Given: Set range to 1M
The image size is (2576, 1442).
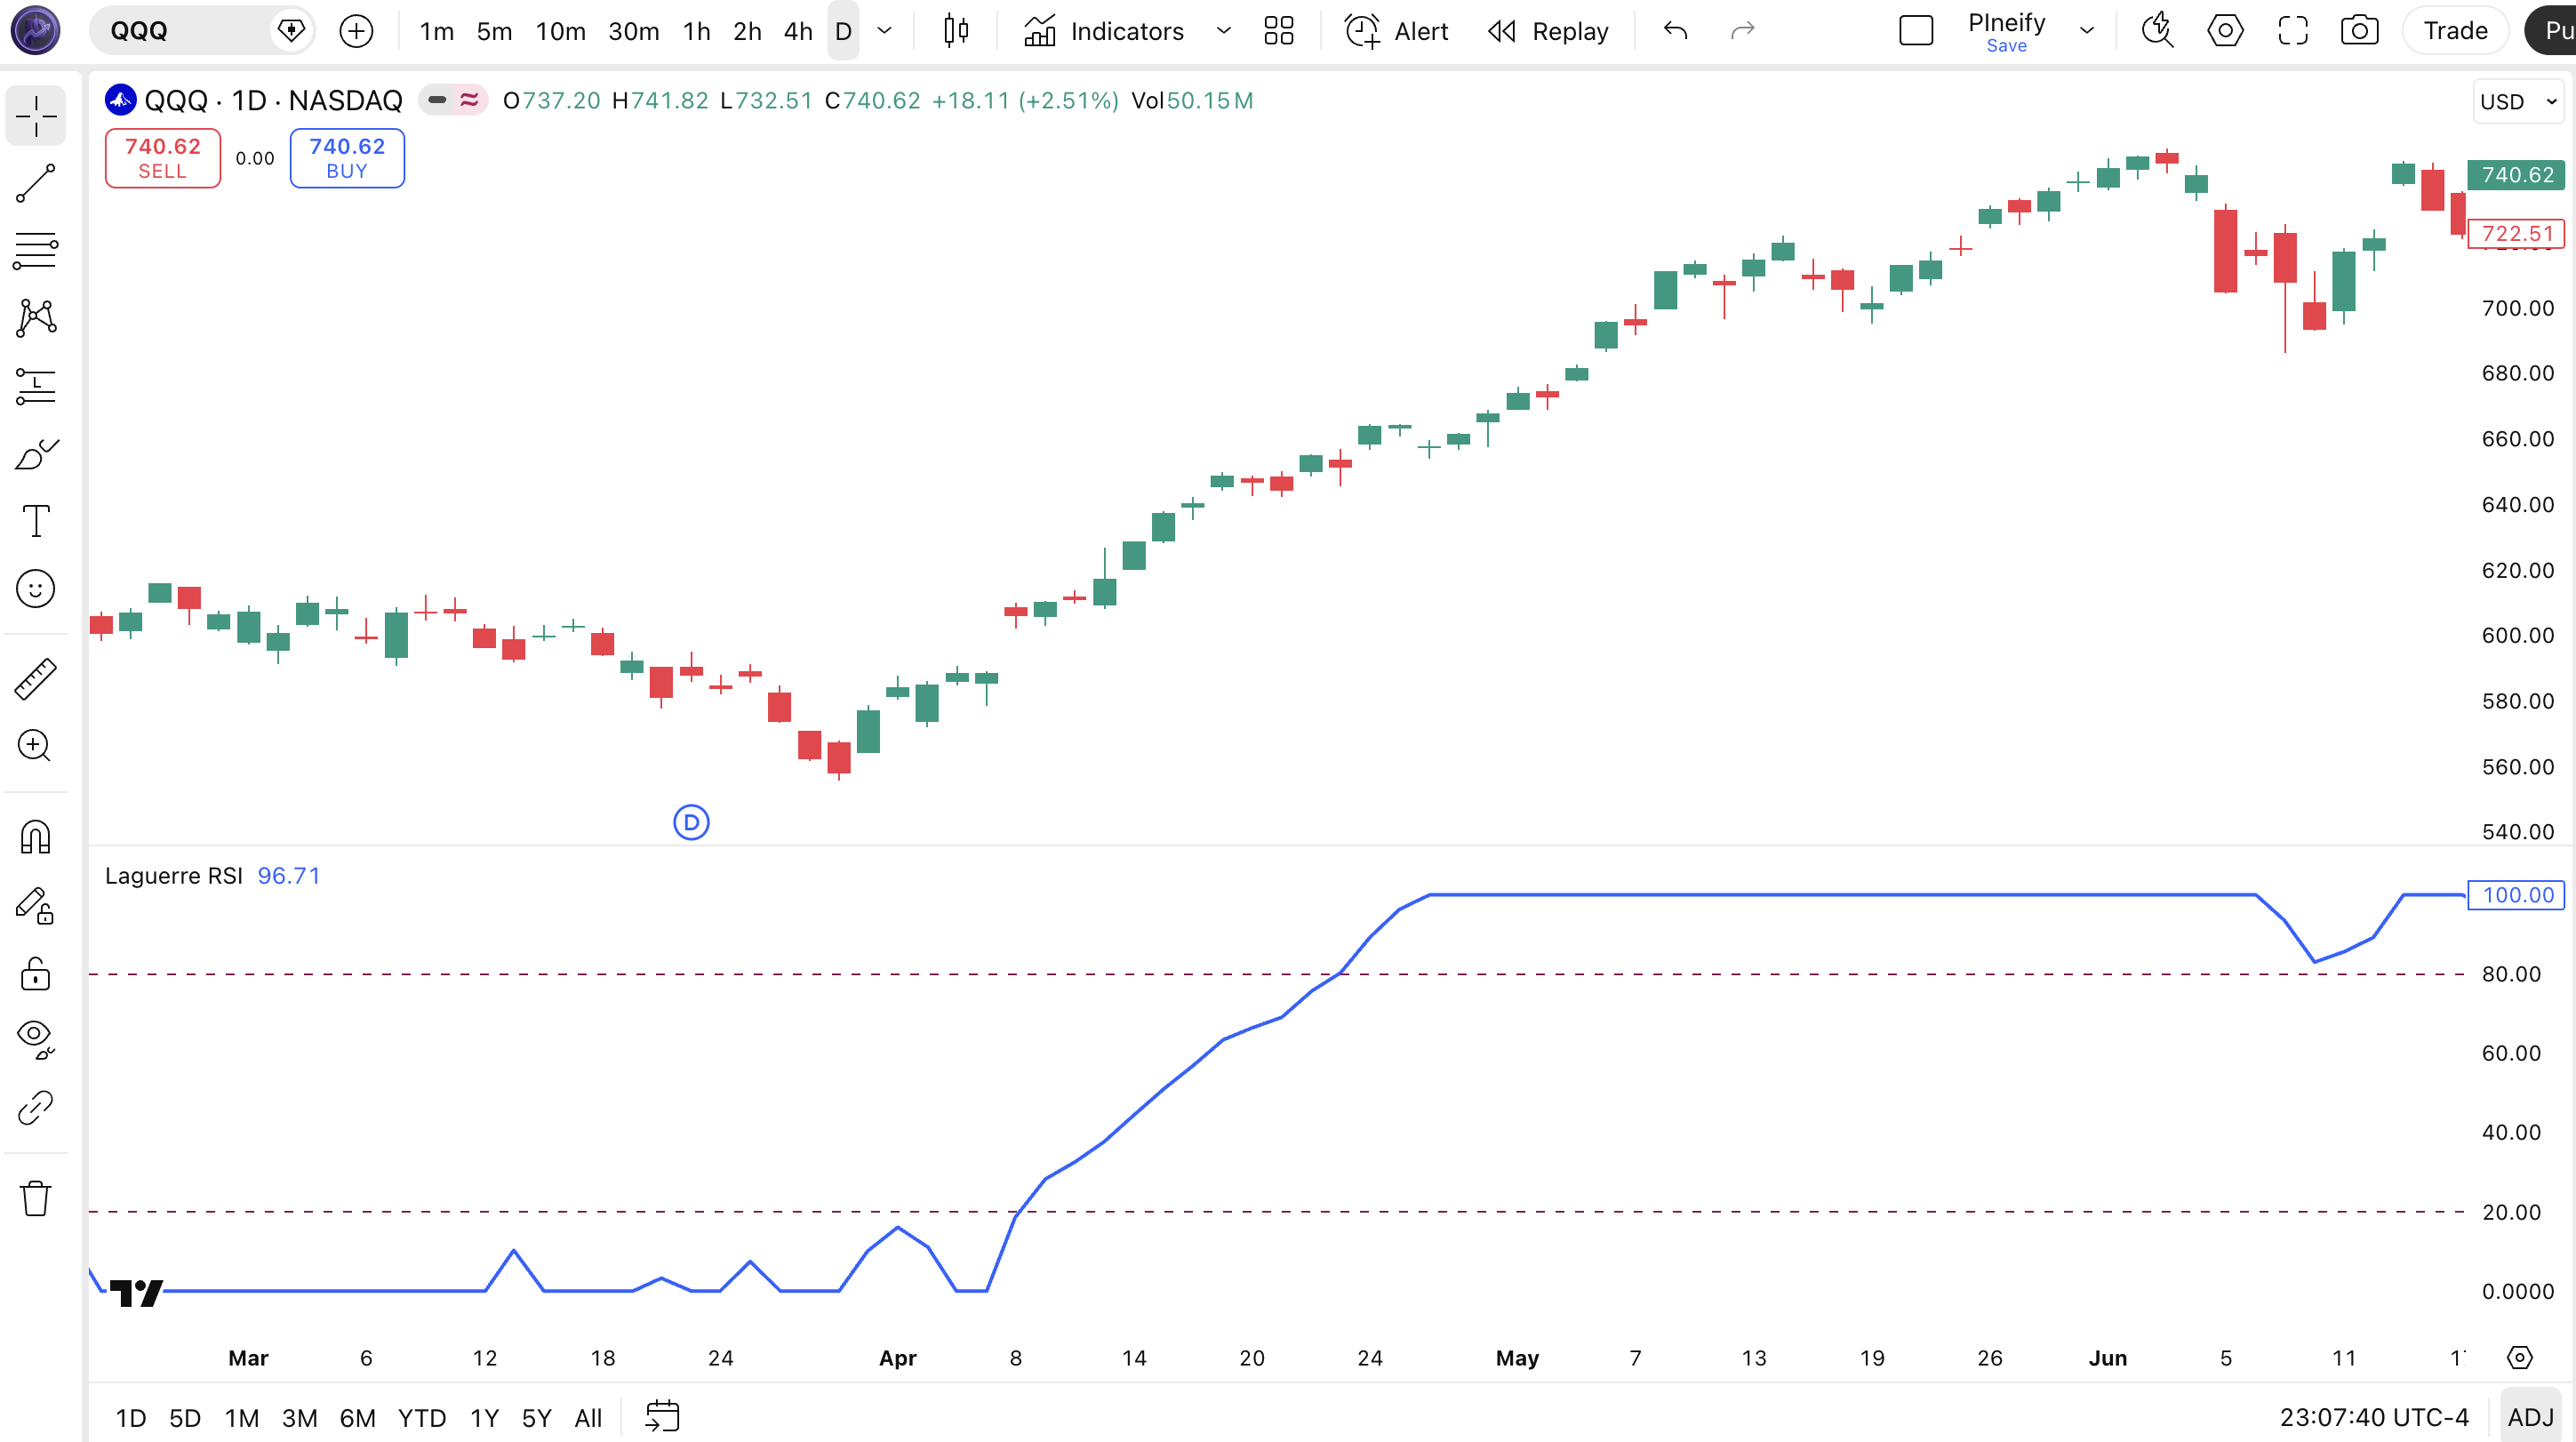Looking at the screenshot, I should coord(242,1418).
